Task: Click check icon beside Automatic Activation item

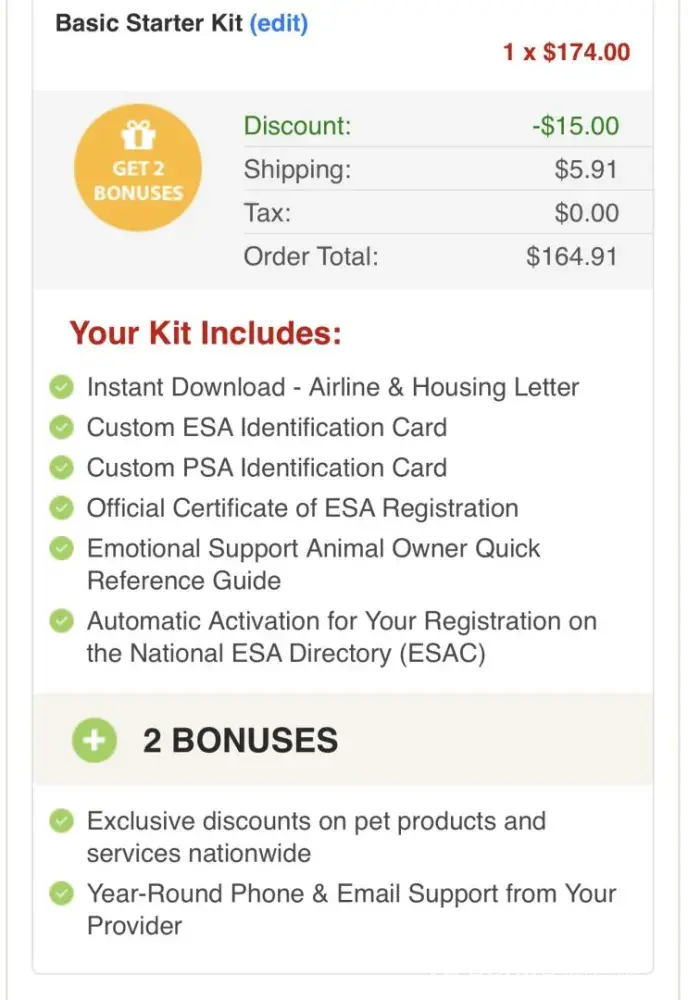Action: (62, 621)
